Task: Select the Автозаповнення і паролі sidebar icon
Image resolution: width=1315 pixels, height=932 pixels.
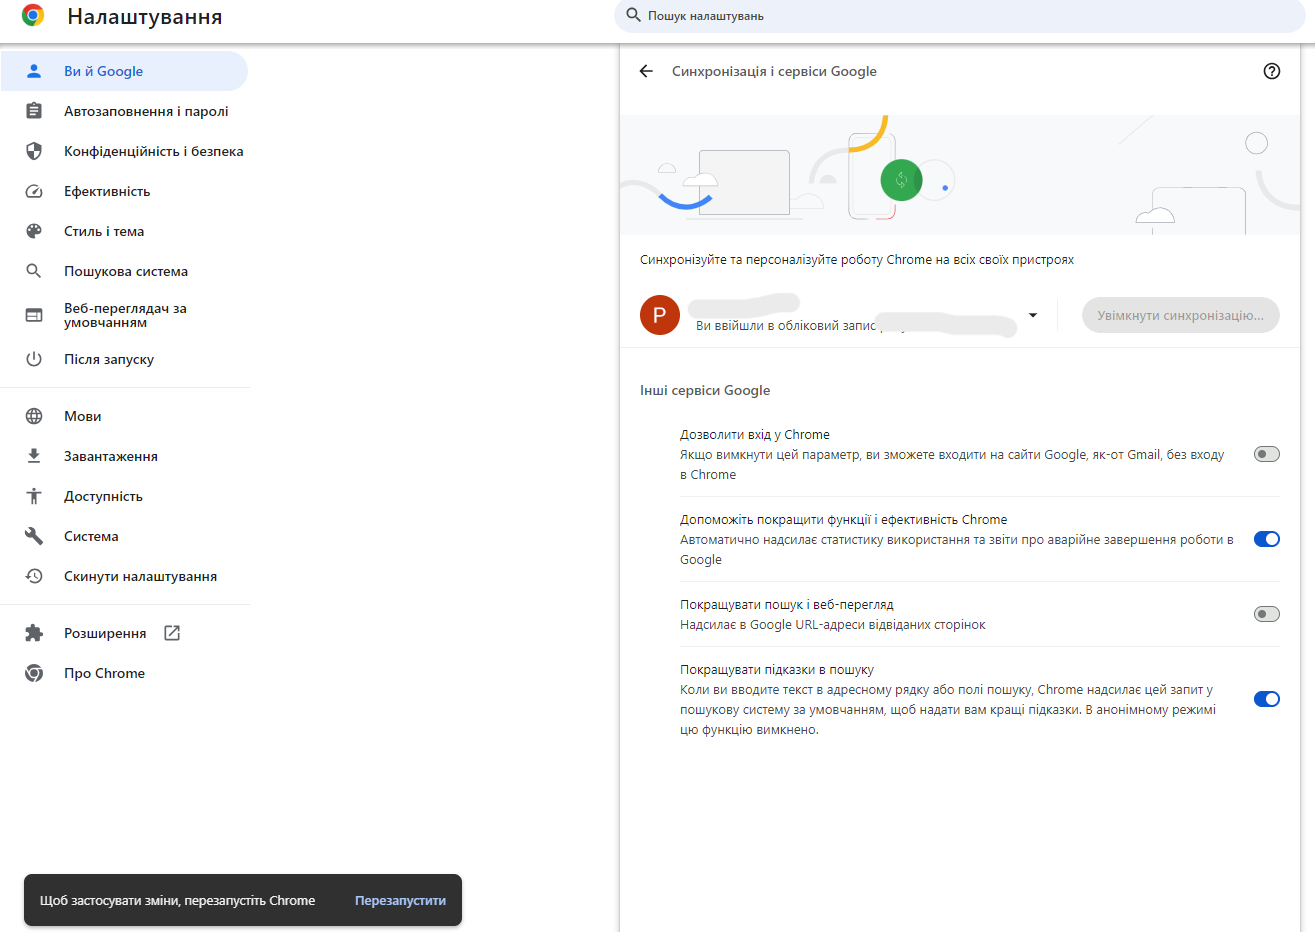Action: click(34, 111)
